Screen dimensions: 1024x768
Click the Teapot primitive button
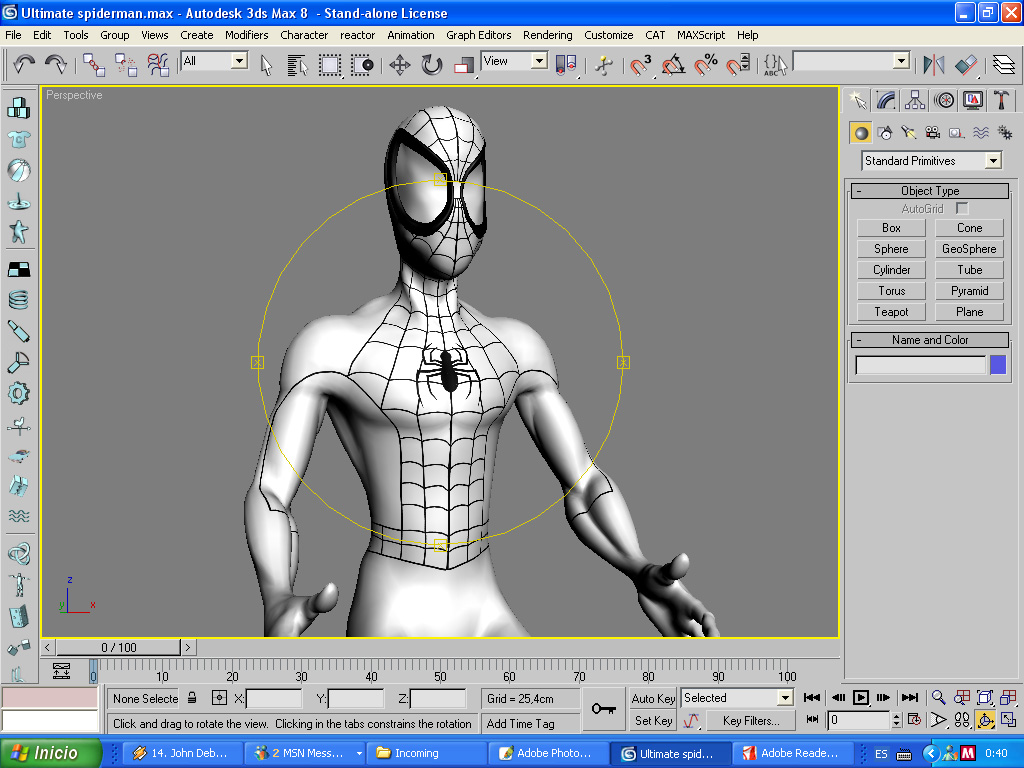[x=891, y=312]
